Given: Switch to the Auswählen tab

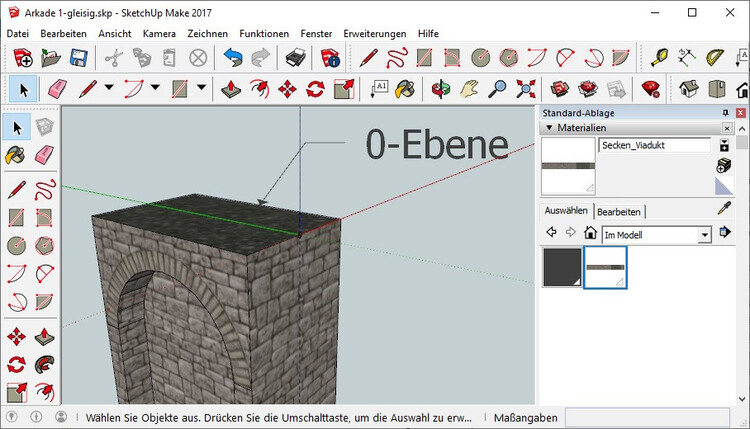Looking at the screenshot, I should (x=566, y=210).
